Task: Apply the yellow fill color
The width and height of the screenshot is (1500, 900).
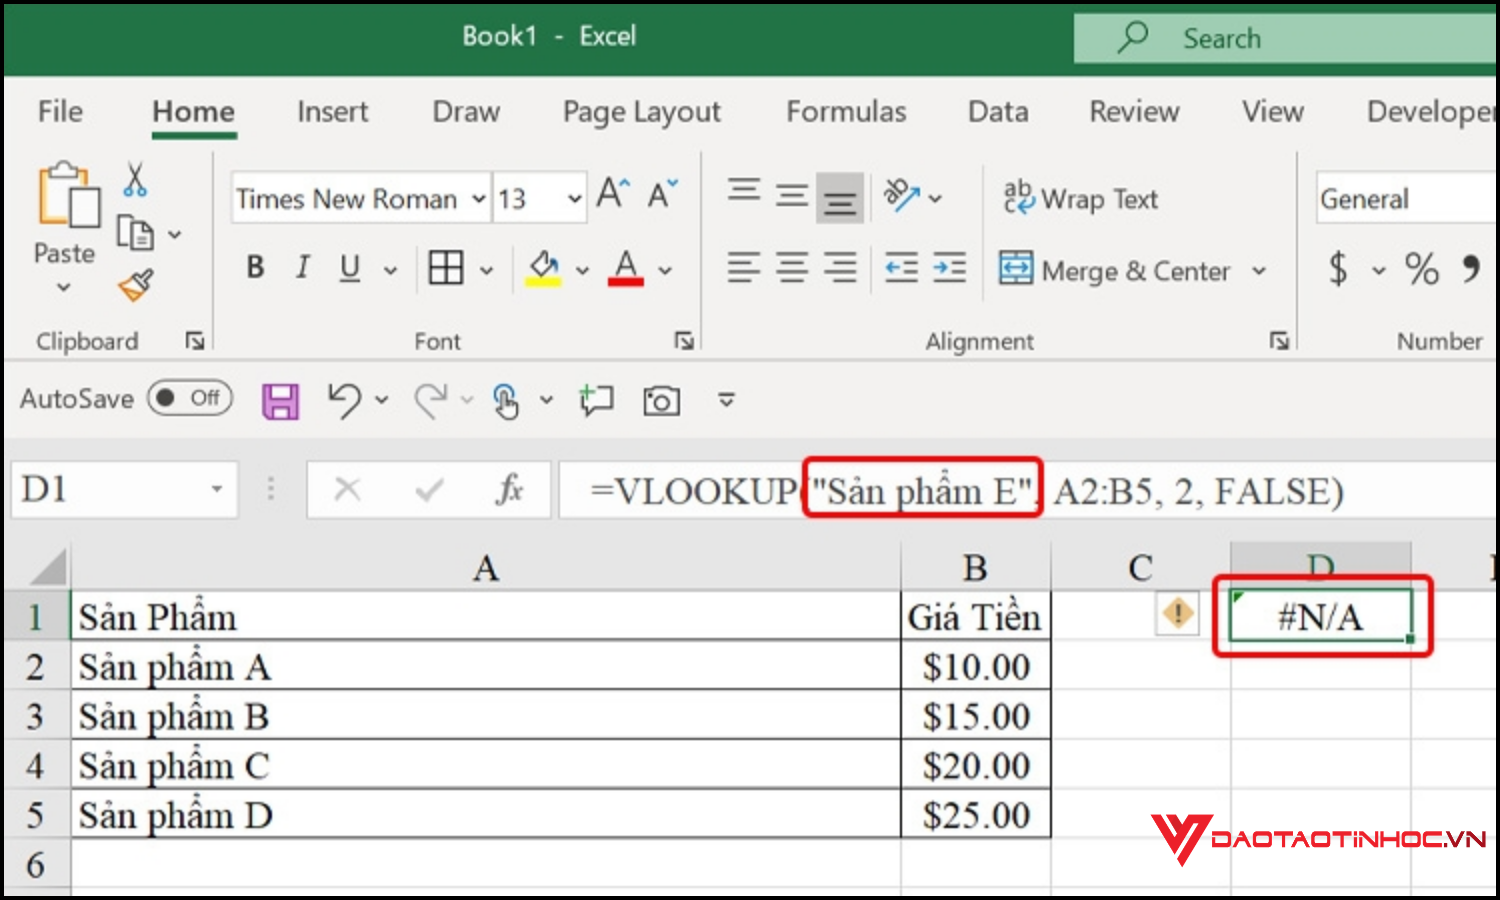Action: coord(544,268)
